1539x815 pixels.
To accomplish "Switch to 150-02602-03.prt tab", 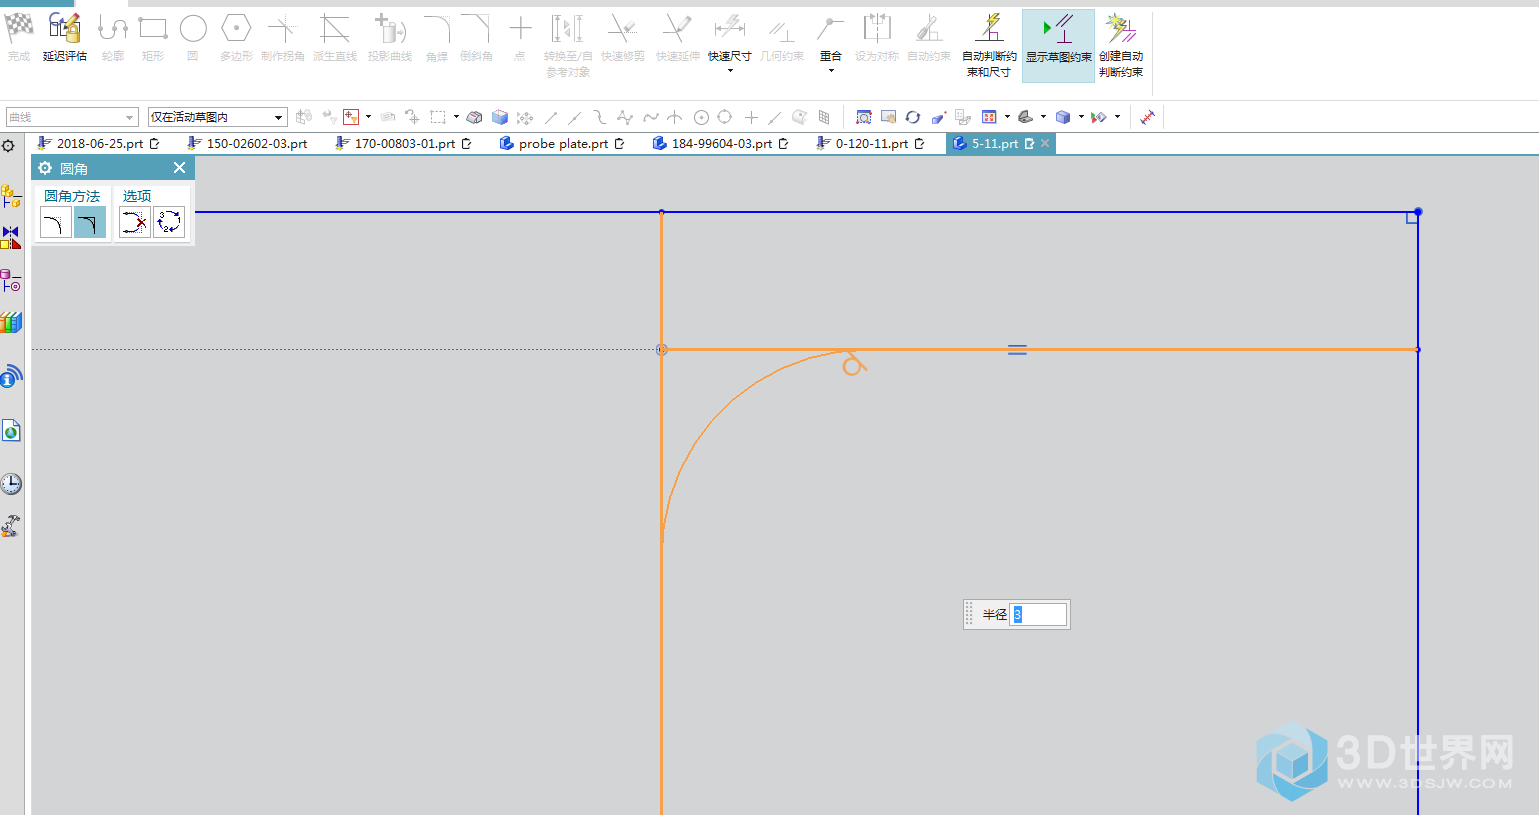I will pyautogui.click(x=249, y=144).
